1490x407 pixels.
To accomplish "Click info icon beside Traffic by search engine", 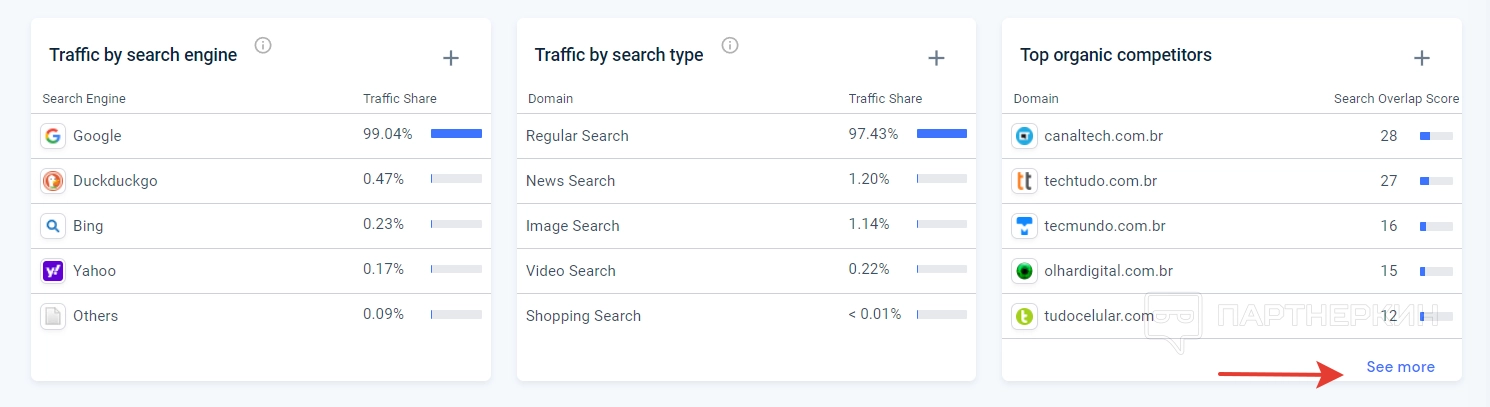I will coord(263,45).
